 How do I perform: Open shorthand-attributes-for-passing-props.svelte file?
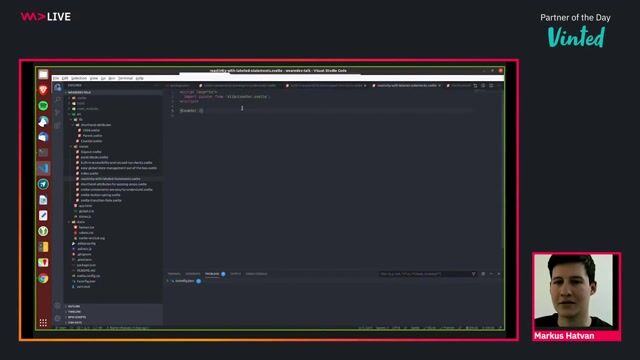click(x=113, y=184)
